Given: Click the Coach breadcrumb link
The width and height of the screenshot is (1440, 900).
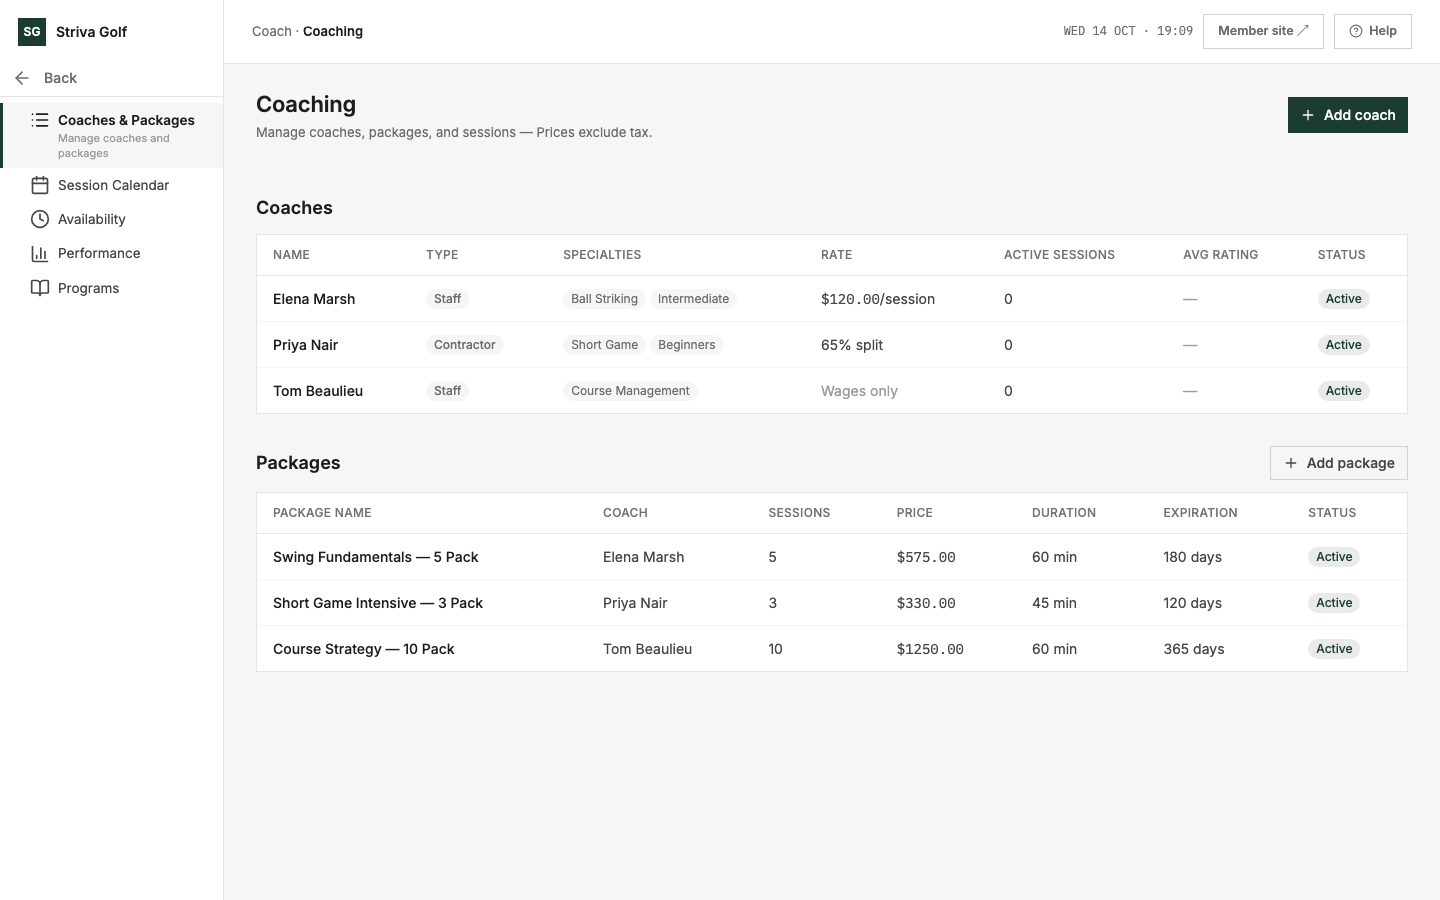Looking at the screenshot, I should (x=272, y=31).
